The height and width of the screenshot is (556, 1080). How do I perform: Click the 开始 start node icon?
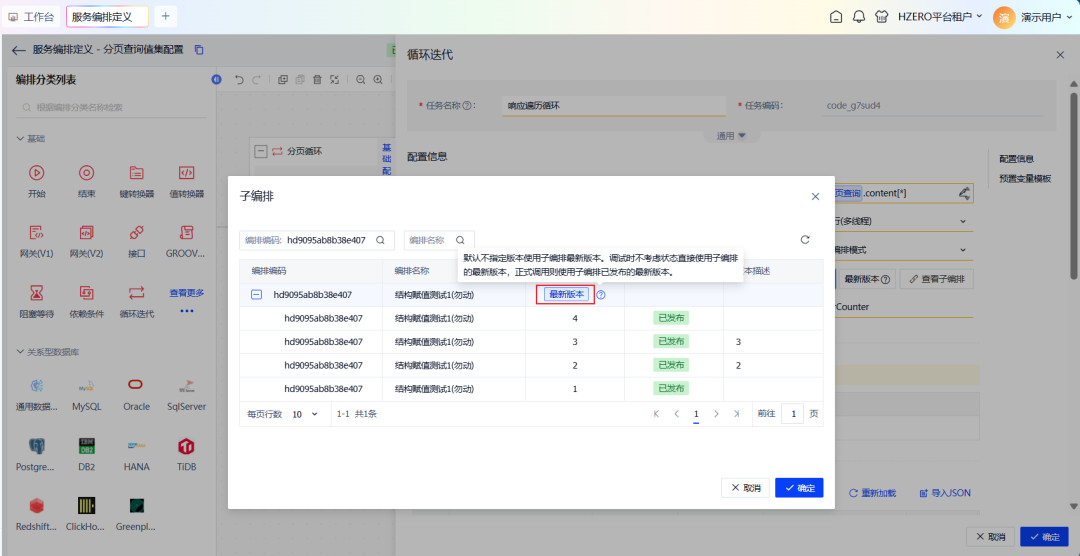pos(37,173)
